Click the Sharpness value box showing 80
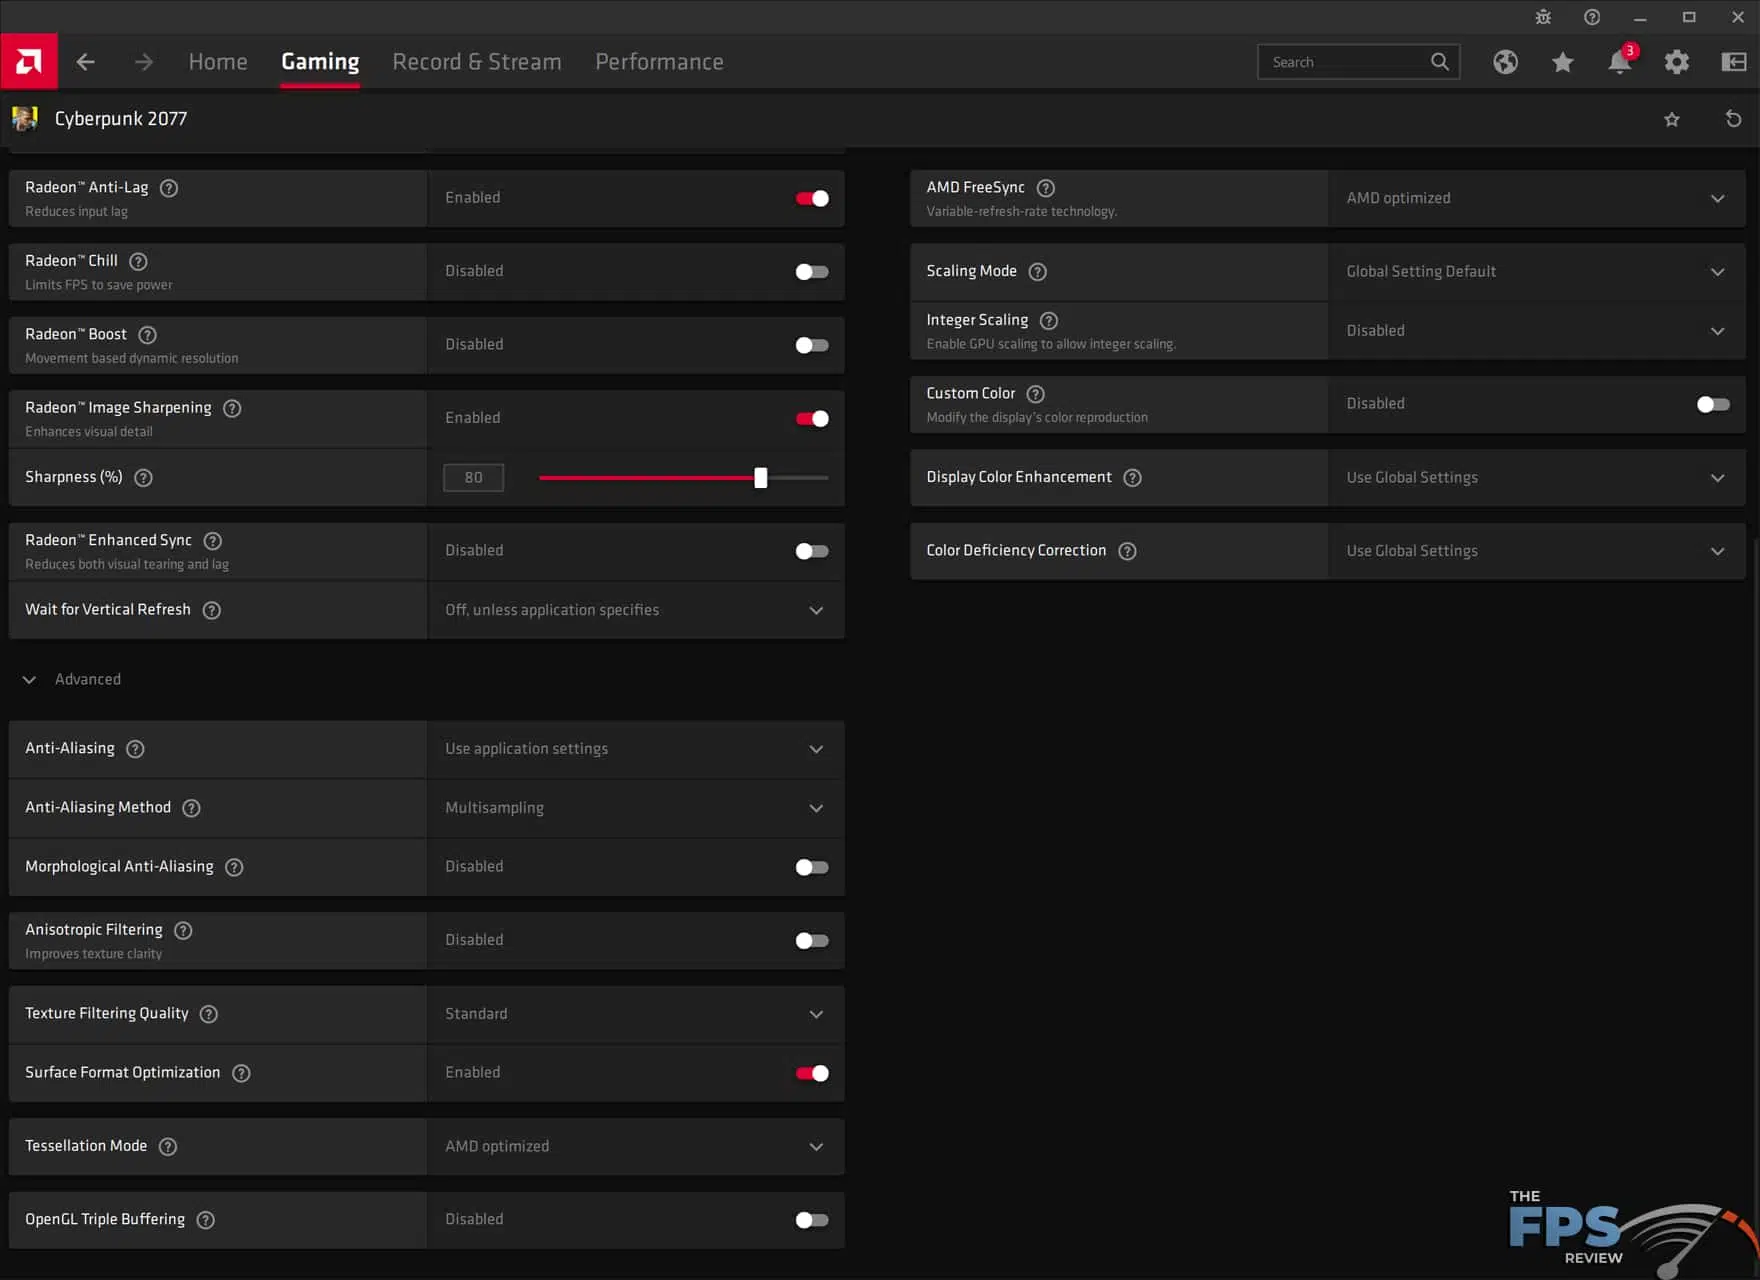Image resolution: width=1760 pixels, height=1280 pixels. point(474,478)
